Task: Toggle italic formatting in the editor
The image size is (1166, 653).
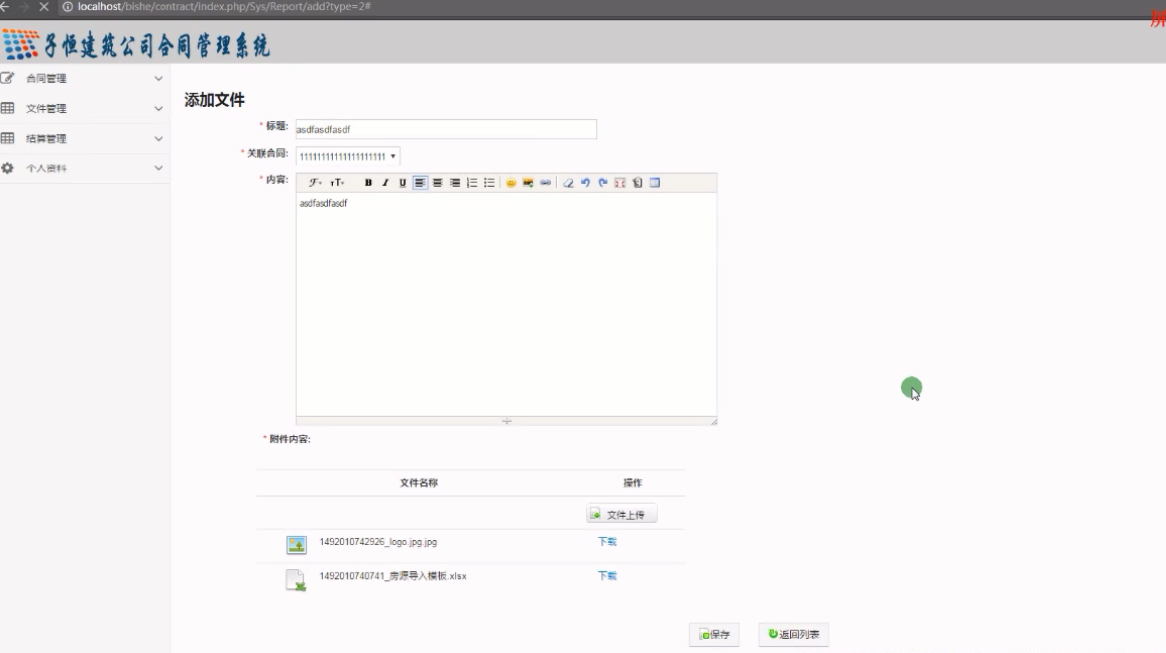Action: (385, 183)
